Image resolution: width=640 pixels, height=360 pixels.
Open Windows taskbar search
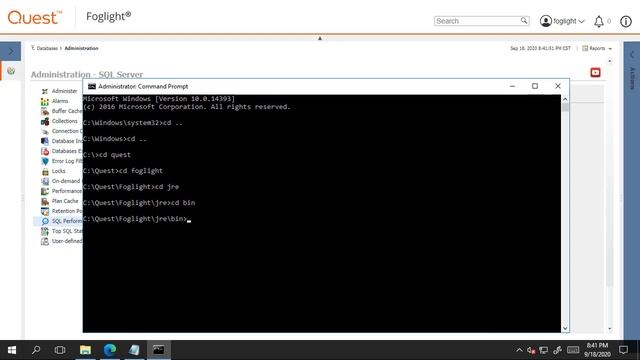click(36, 350)
